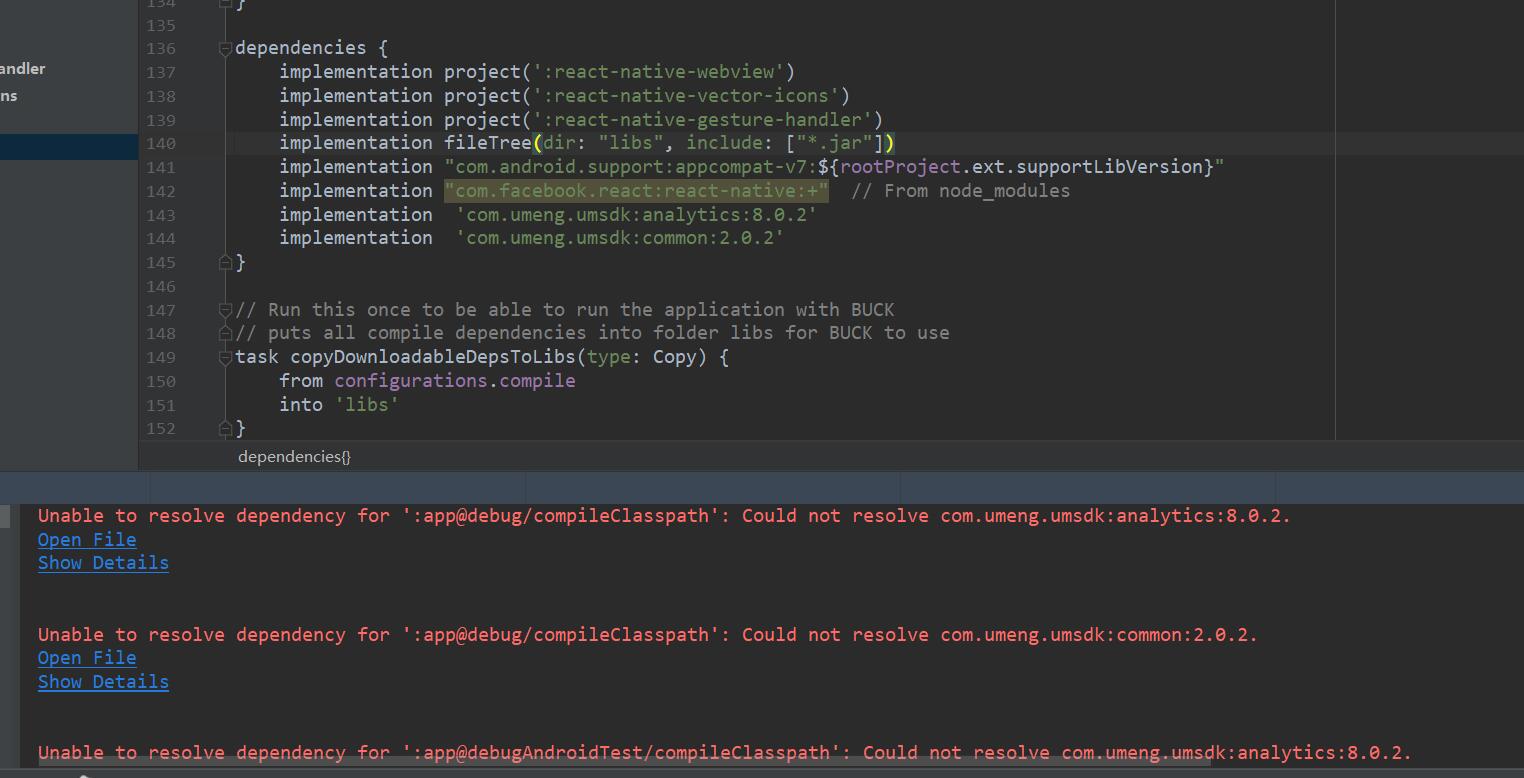Click line number 150 in gutter

[160, 381]
